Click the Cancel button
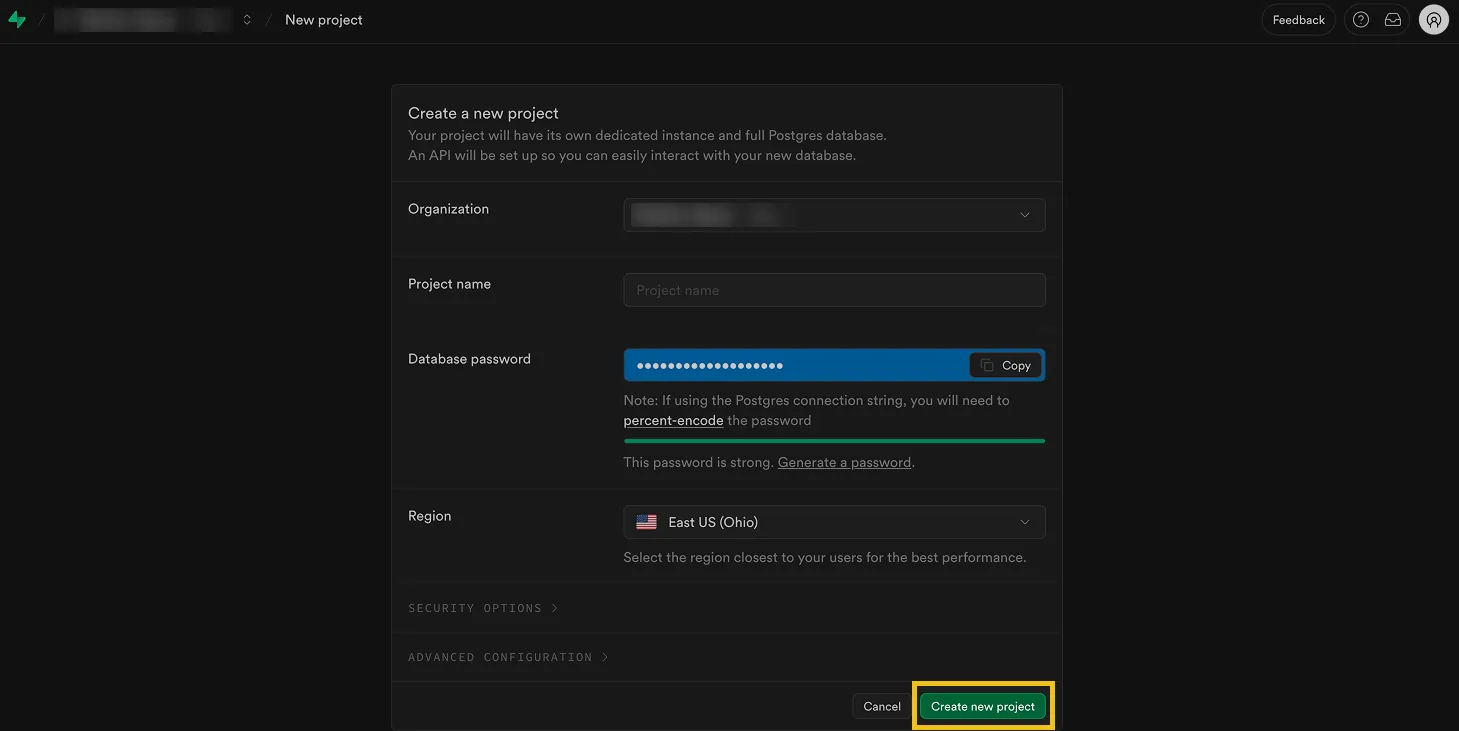 tap(882, 706)
